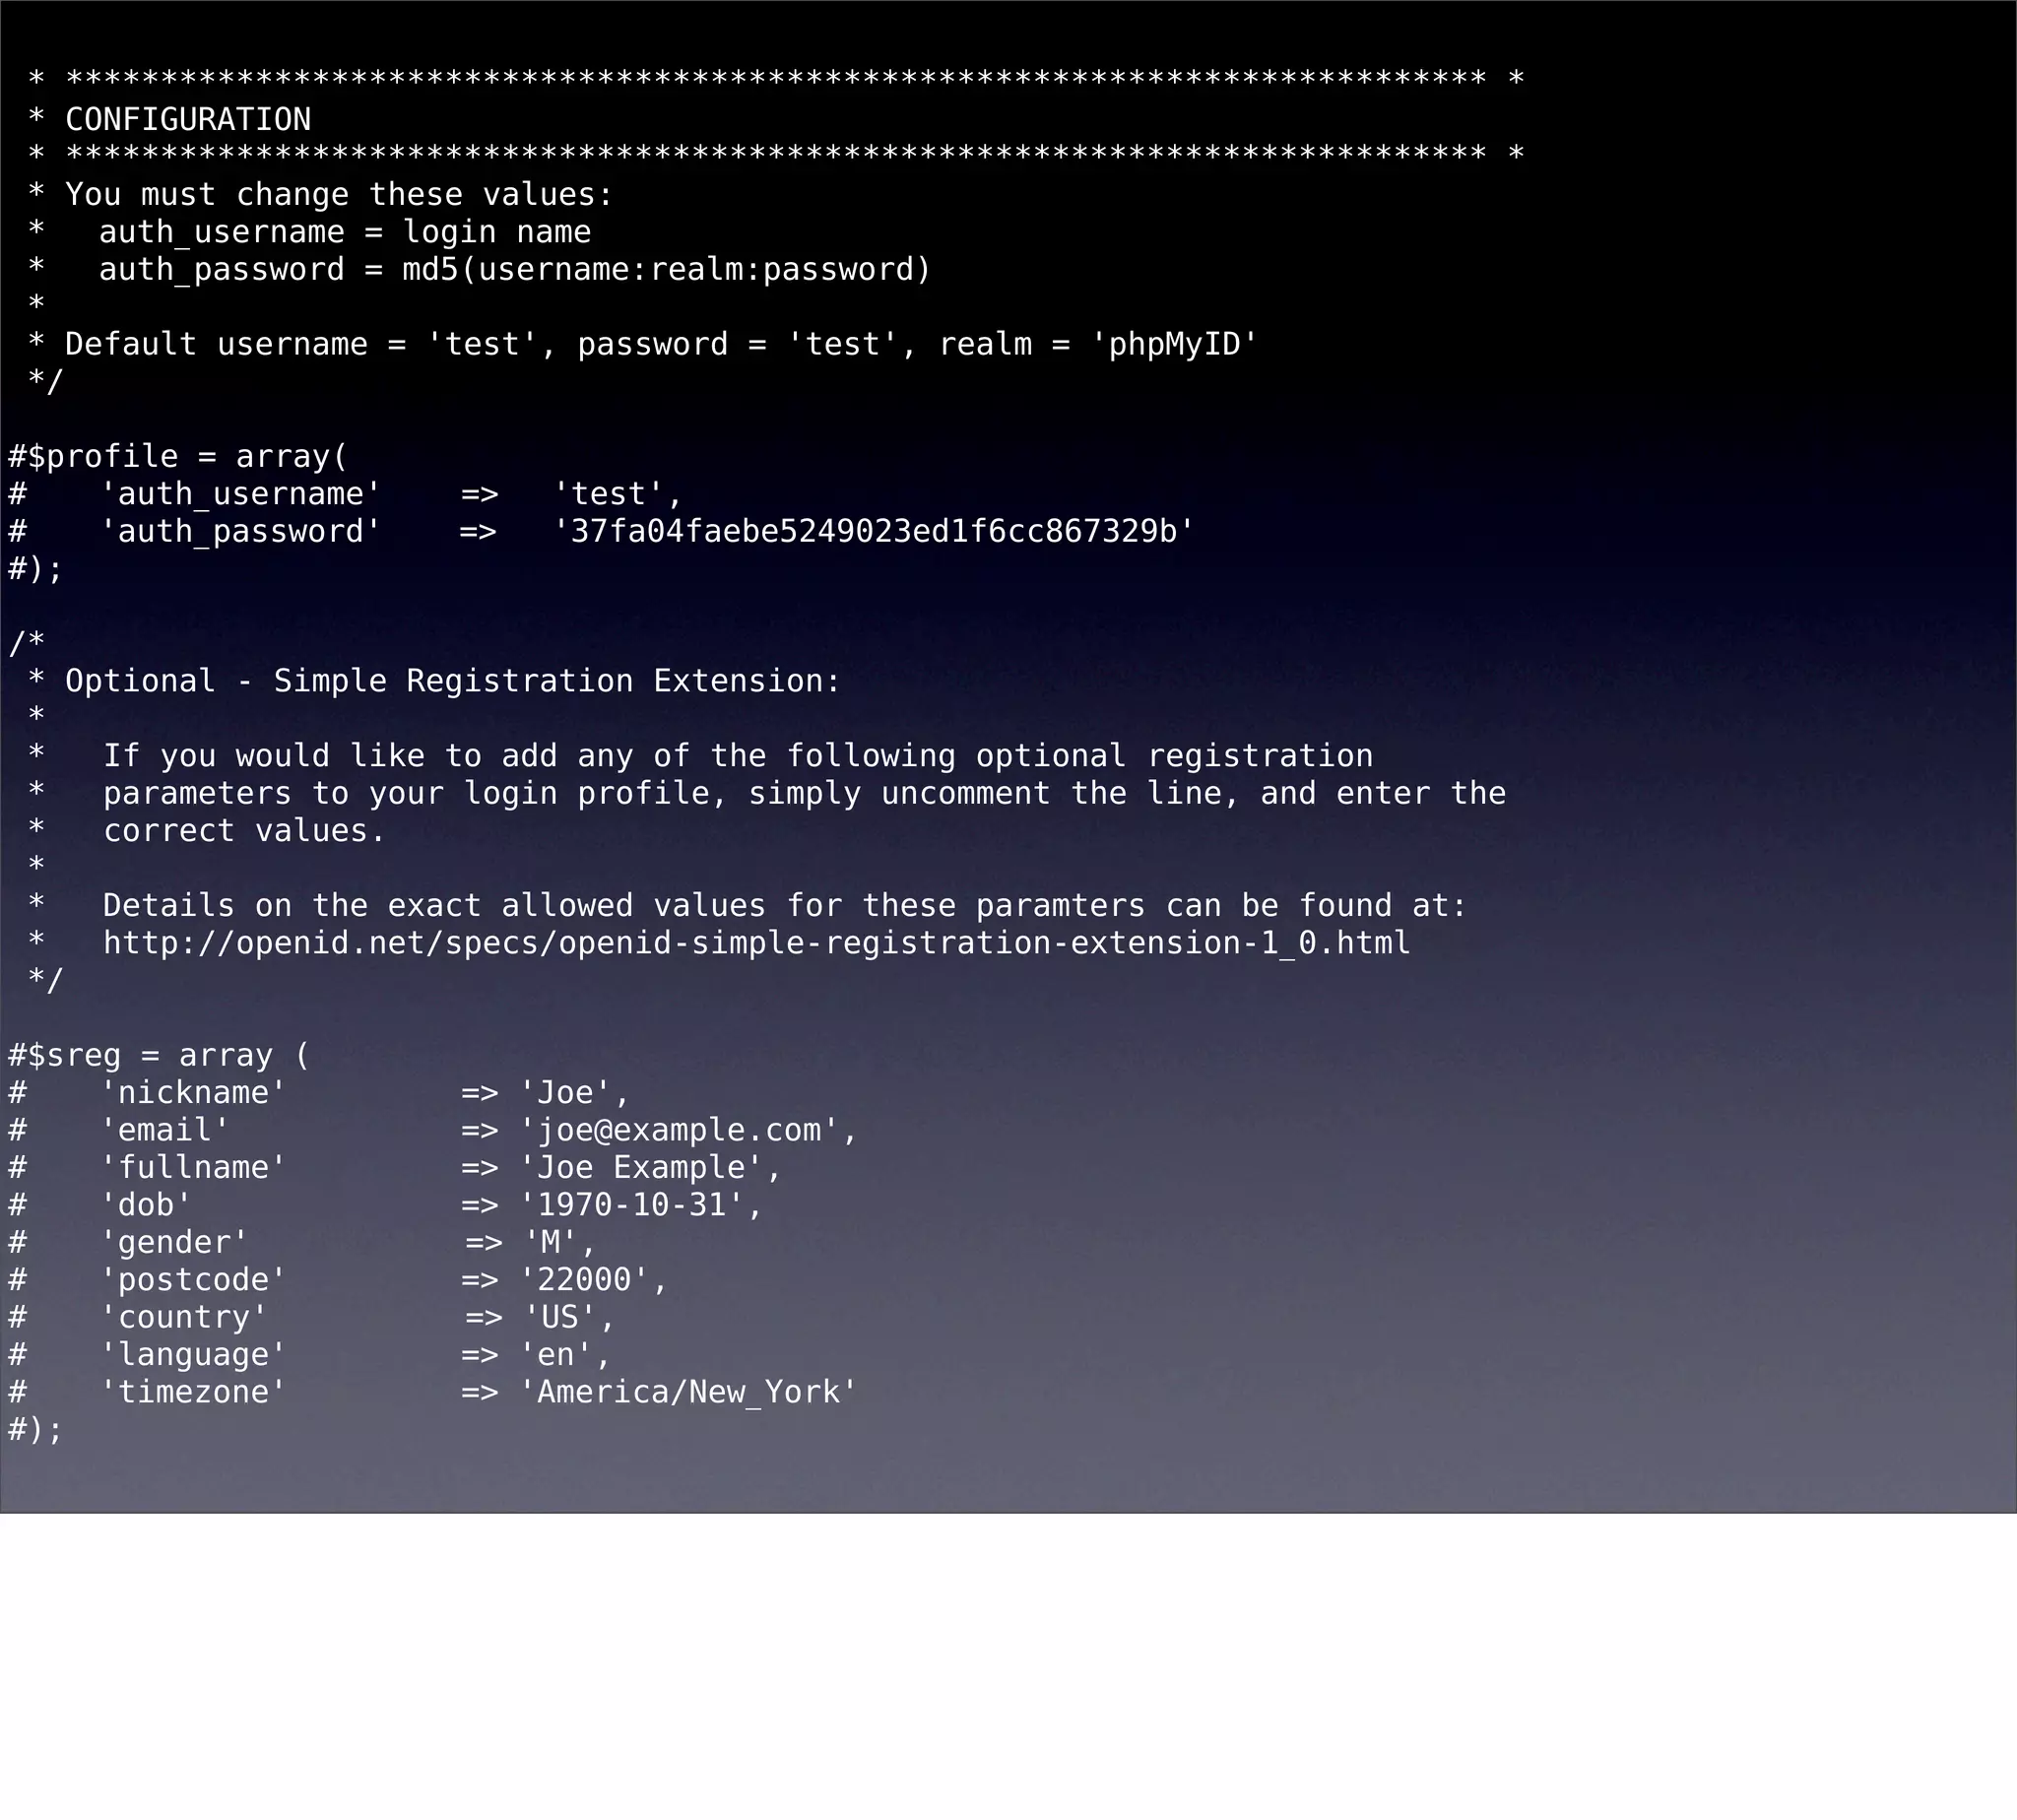Click the 'country' key
Screen dimensions: 2017x1820
click(185, 1318)
